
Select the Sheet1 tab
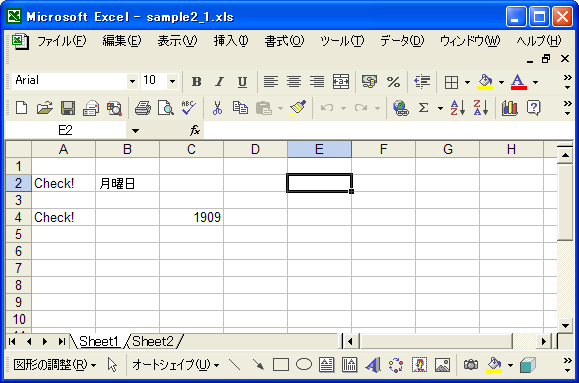(x=99, y=341)
